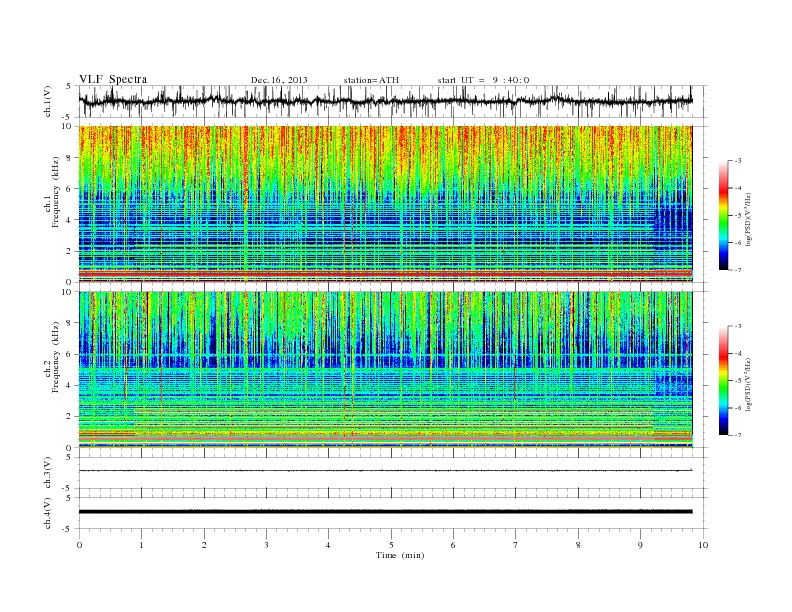Image resolution: width=792 pixels, height=612 pixels.
Task: Click the time axis tick label "5"
Action: tap(391, 545)
